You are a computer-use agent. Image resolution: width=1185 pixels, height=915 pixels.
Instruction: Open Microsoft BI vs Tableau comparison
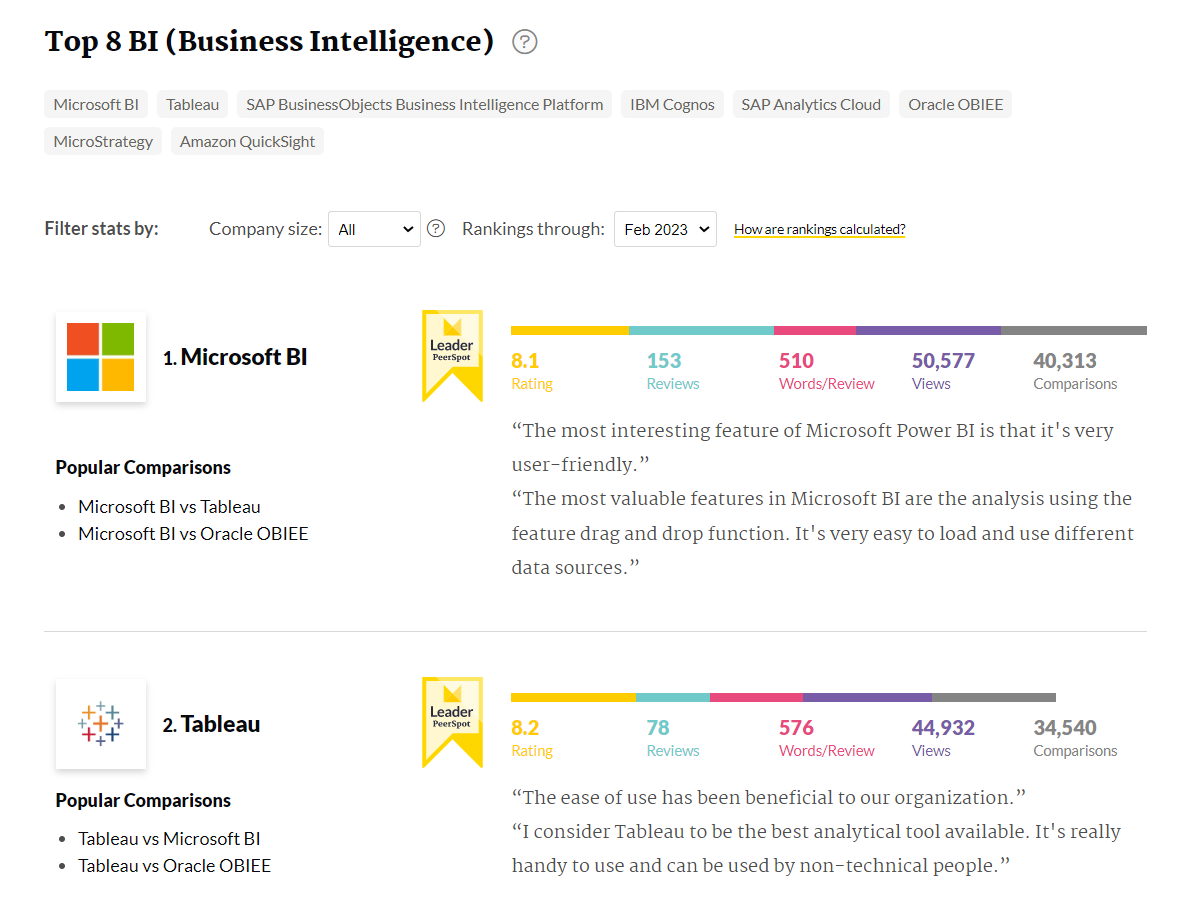pos(169,506)
